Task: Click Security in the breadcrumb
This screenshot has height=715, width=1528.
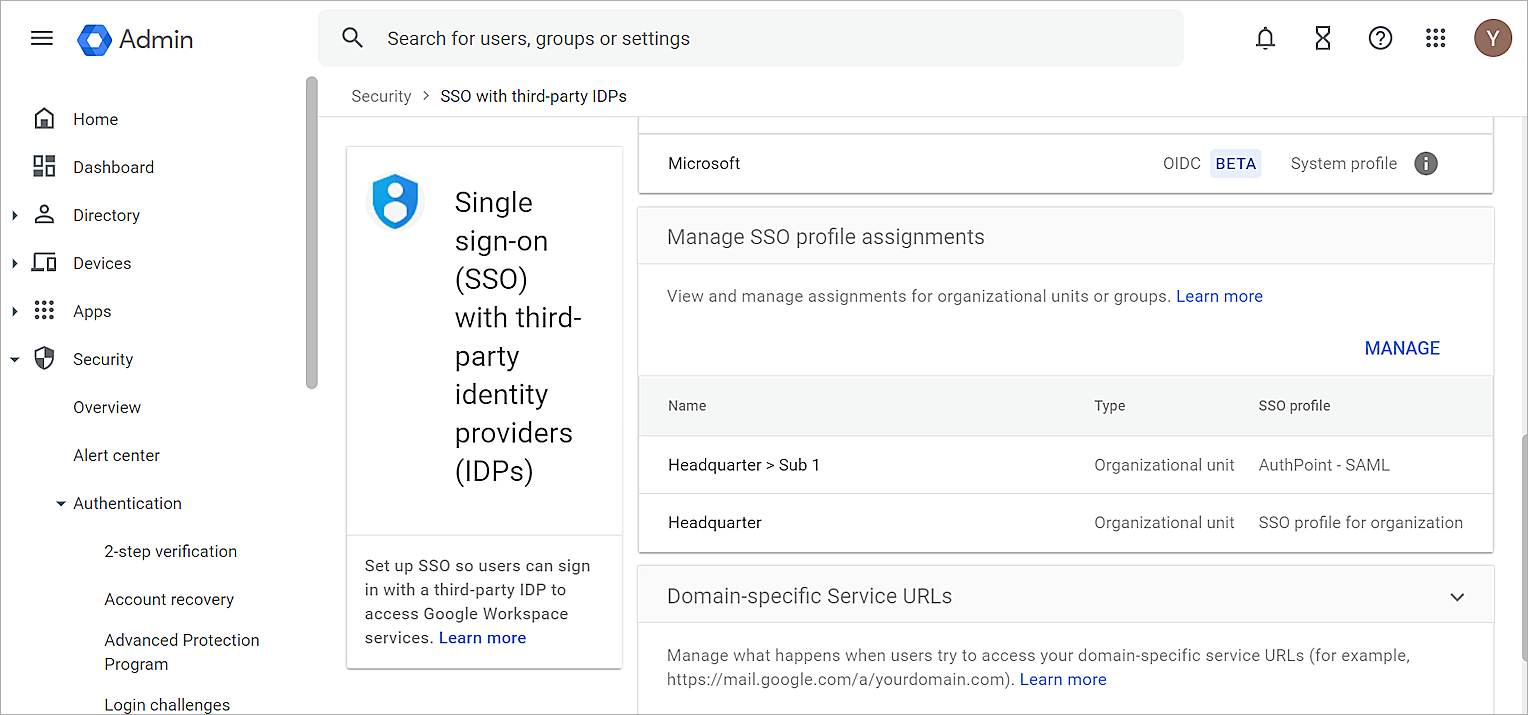Action: [x=381, y=97]
